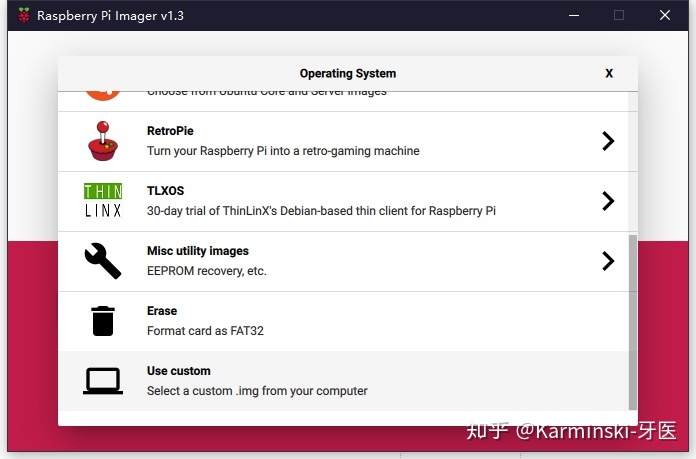
Task: Click the wrench icon for Misc utility images
Action: [103, 261]
